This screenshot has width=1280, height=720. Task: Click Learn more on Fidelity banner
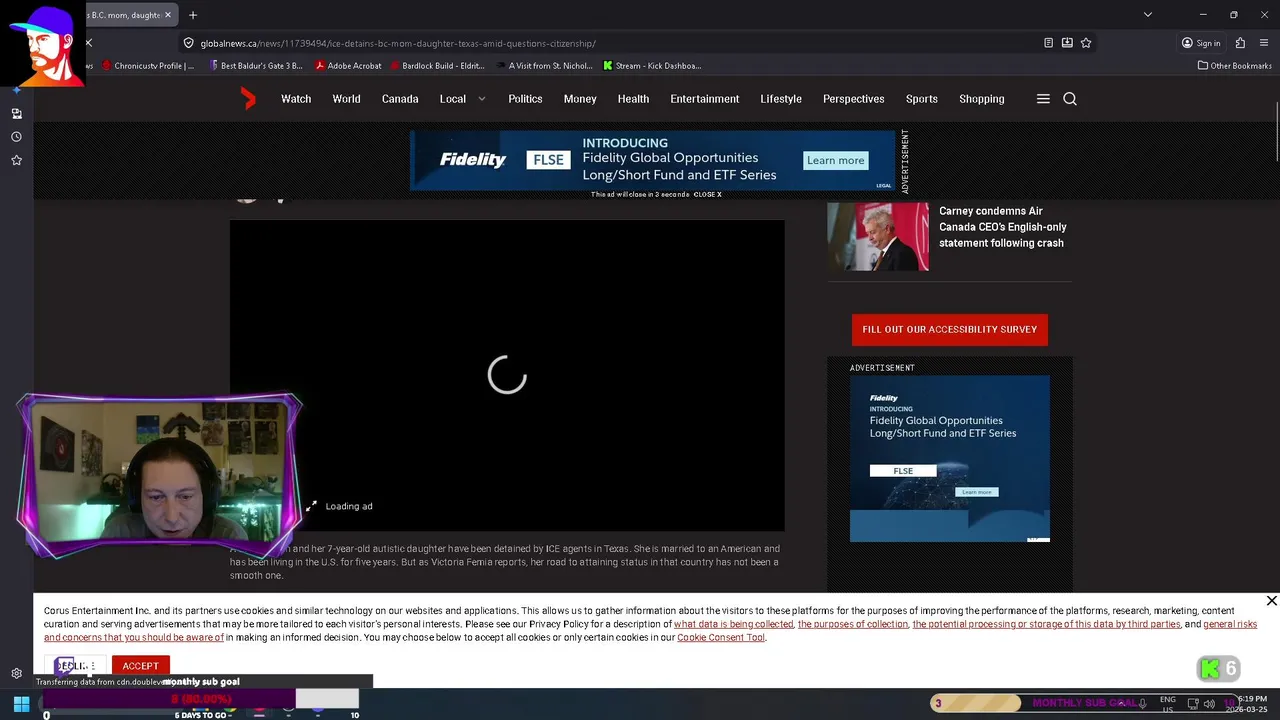point(836,160)
